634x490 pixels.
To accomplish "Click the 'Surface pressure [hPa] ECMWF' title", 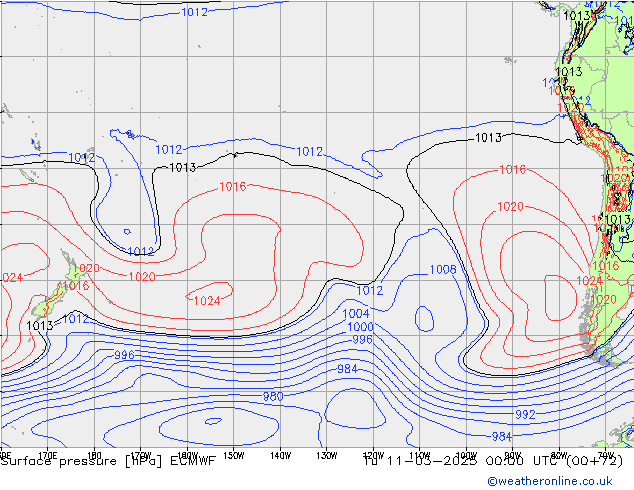I will pyautogui.click(x=108, y=461).
